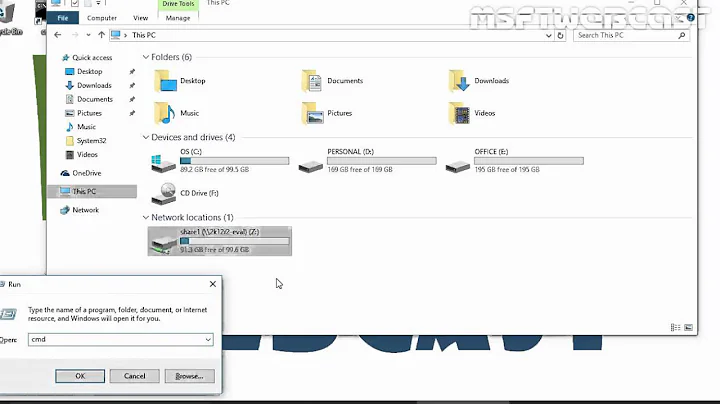Viewport: 720px width, 404px height.
Task: Click the Run dialog Open text field
Action: 121,340
